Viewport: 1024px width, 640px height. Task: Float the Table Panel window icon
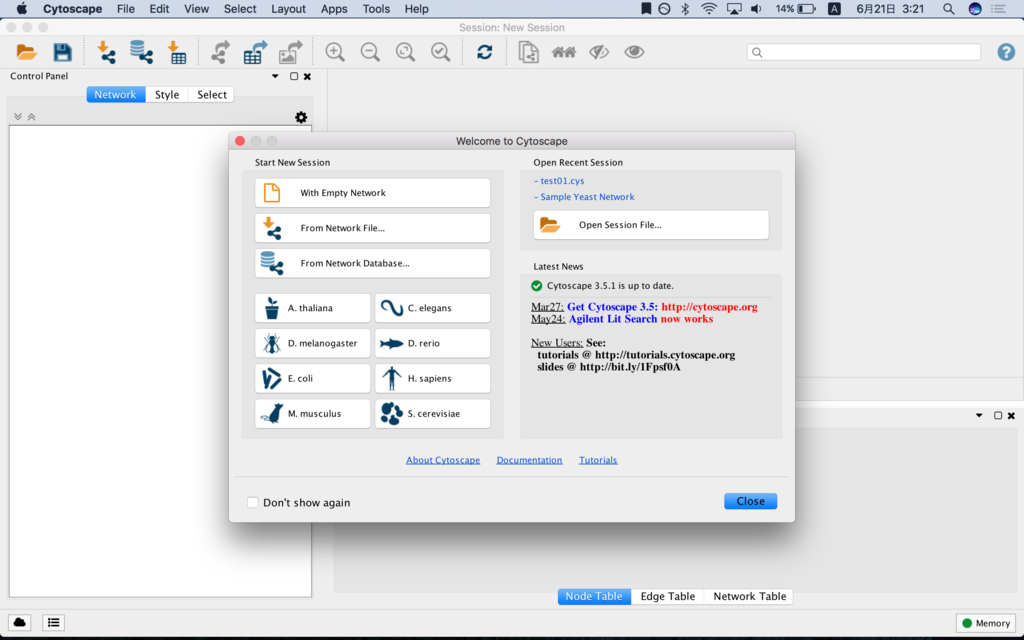tap(998, 415)
